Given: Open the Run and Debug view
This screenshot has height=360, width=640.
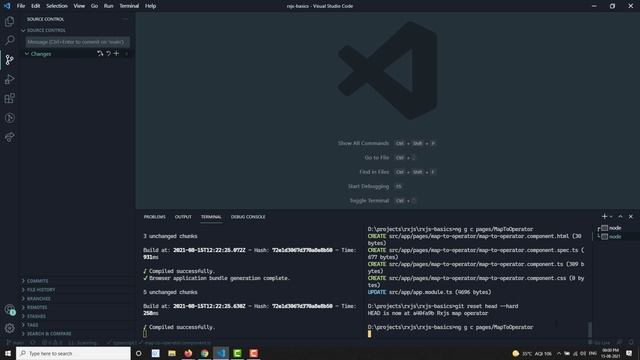Looking at the screenshot, I should (9, 79).
